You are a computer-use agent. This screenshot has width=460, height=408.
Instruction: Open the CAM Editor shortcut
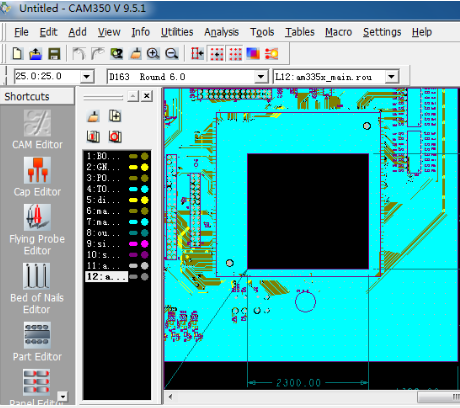[37, 130]
